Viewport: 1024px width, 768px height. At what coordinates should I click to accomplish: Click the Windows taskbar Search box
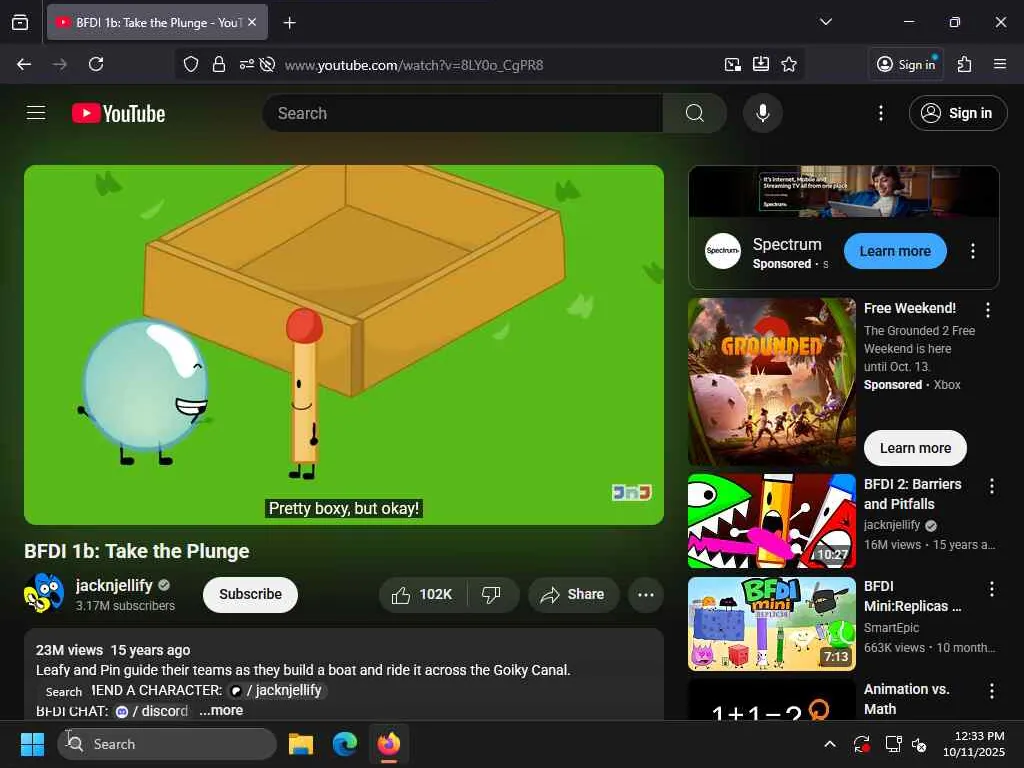click(167, 744)
